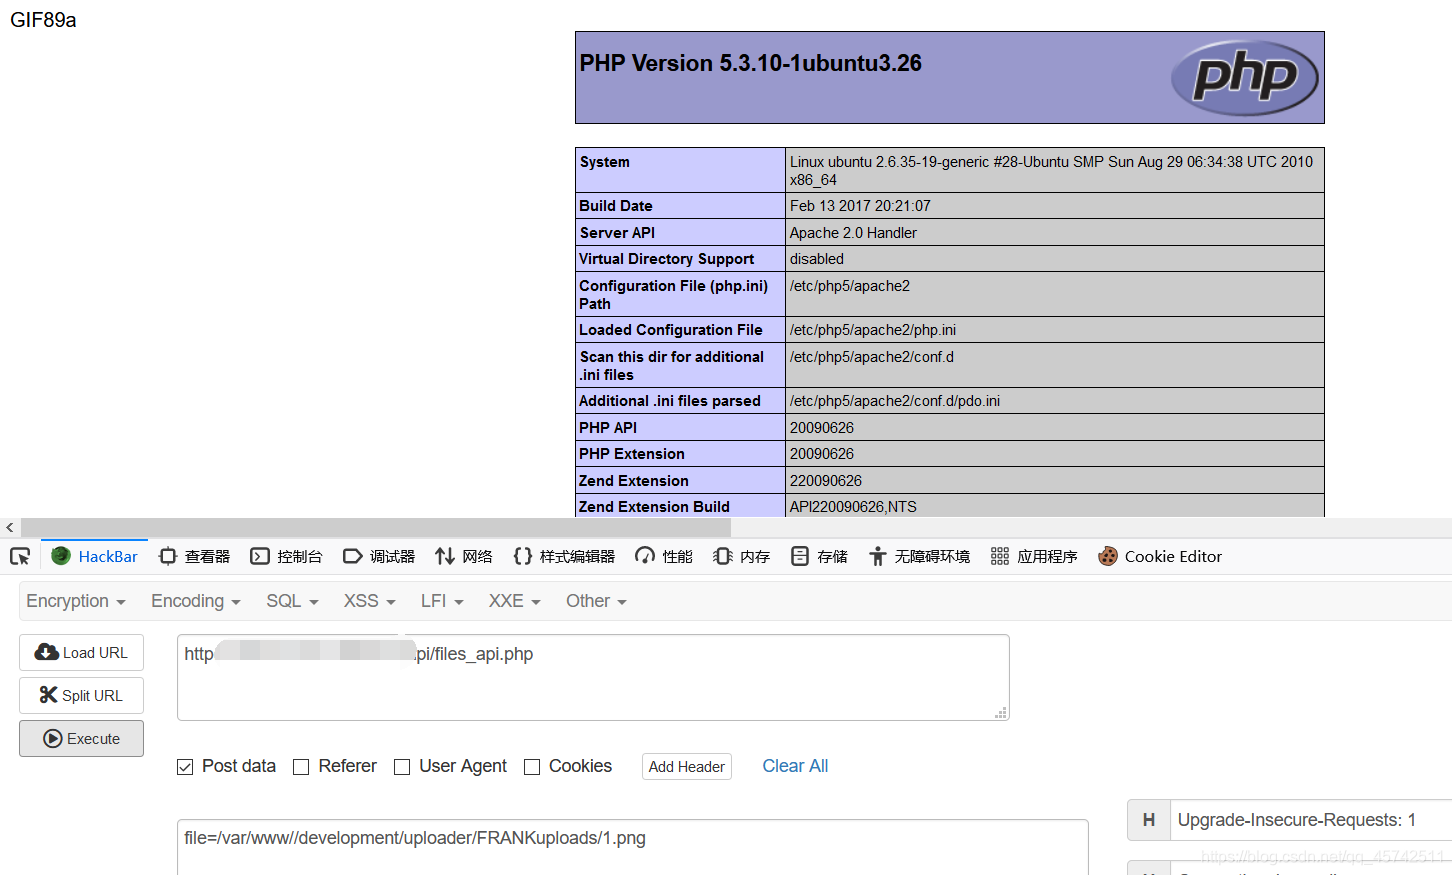The image size is (1452, 875).
Task: Click the Execute button
Action: pyautogui.click(x=81, y=739)
